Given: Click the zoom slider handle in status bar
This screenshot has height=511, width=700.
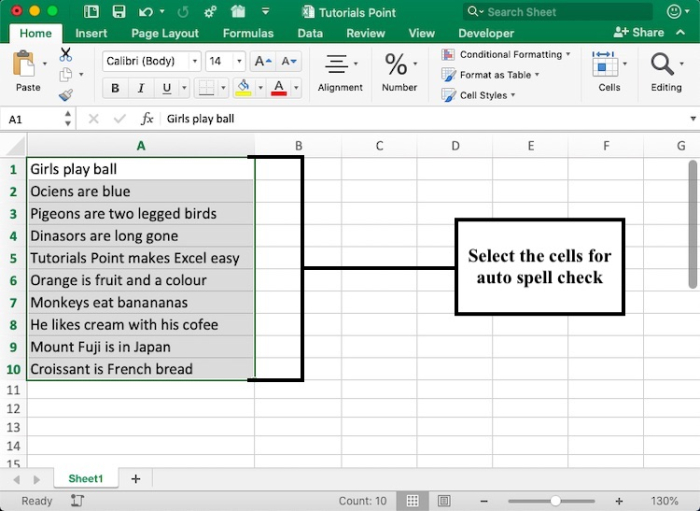Looking at the screenshot, I should click(x=555, y=500).
